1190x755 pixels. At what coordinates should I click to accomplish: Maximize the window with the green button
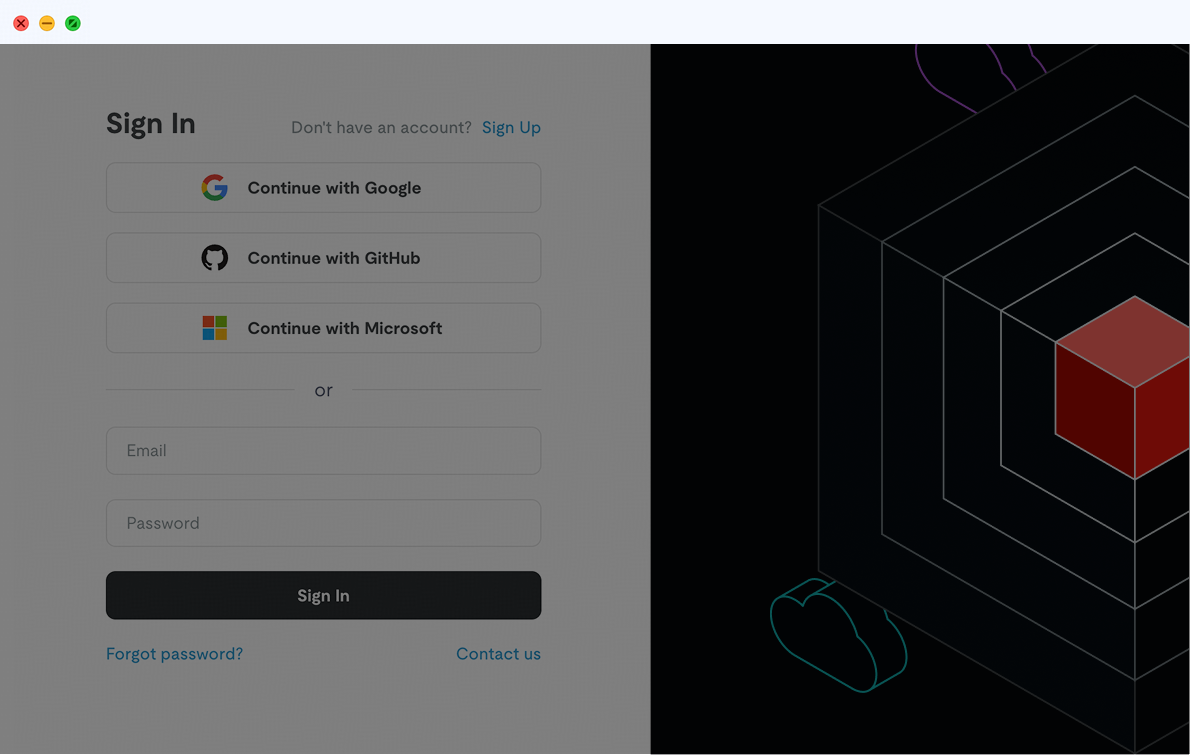click(73, 23)
